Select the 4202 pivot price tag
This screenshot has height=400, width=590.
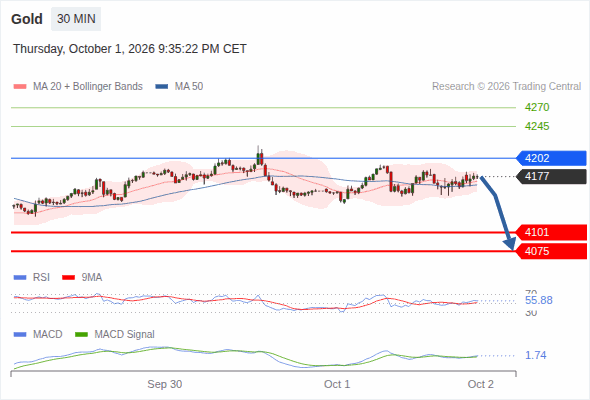tap(551, 158)
